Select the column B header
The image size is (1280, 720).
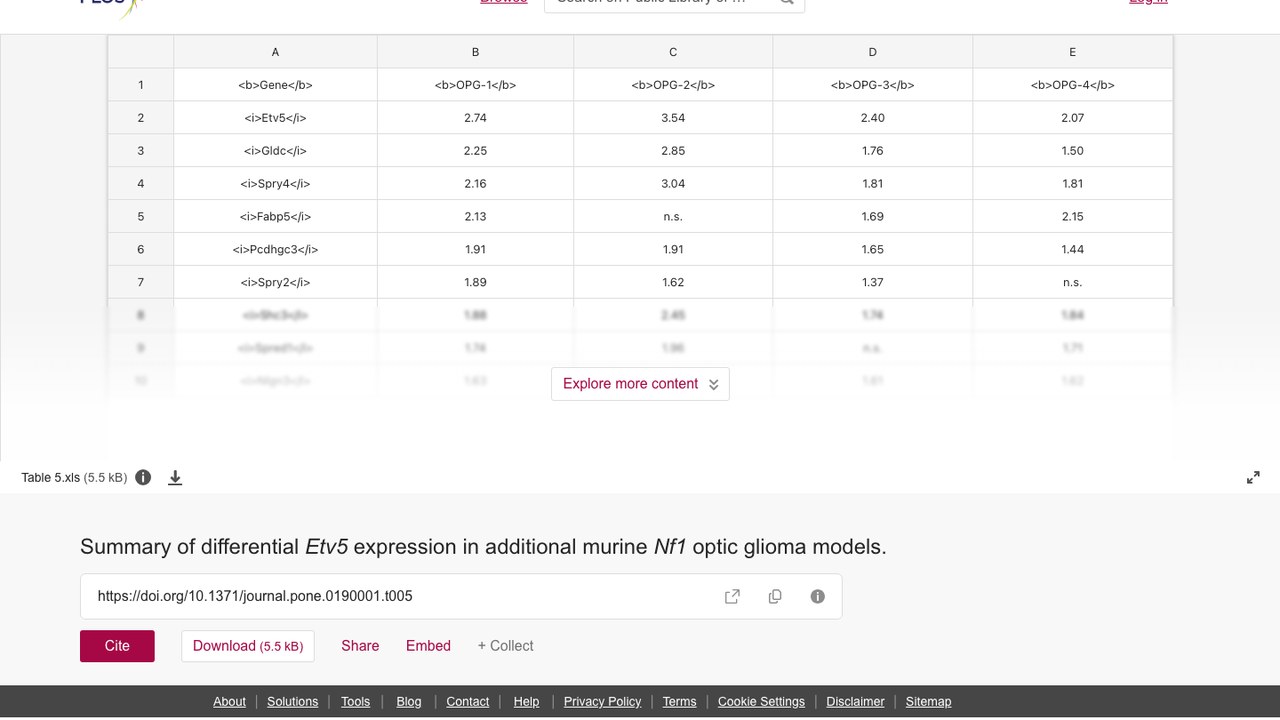475,52
